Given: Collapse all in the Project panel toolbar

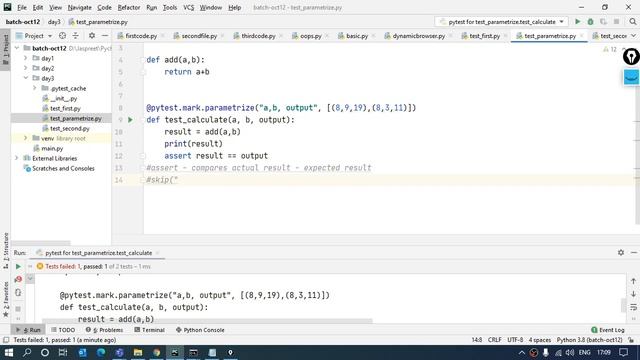Looking at the screenshot, I should coord(76,36).
